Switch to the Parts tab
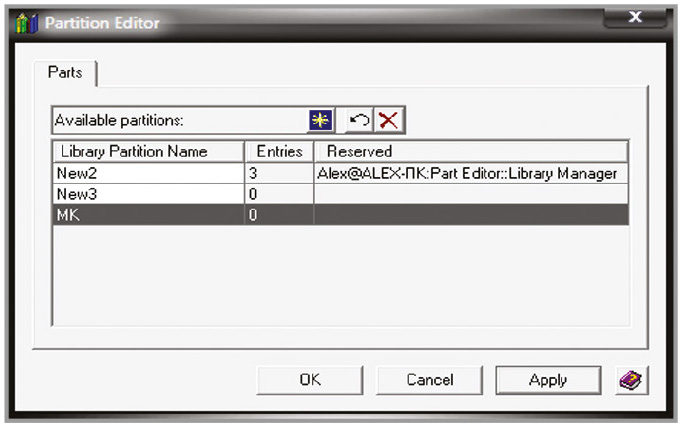681x427 pixels. click(66, 73)
